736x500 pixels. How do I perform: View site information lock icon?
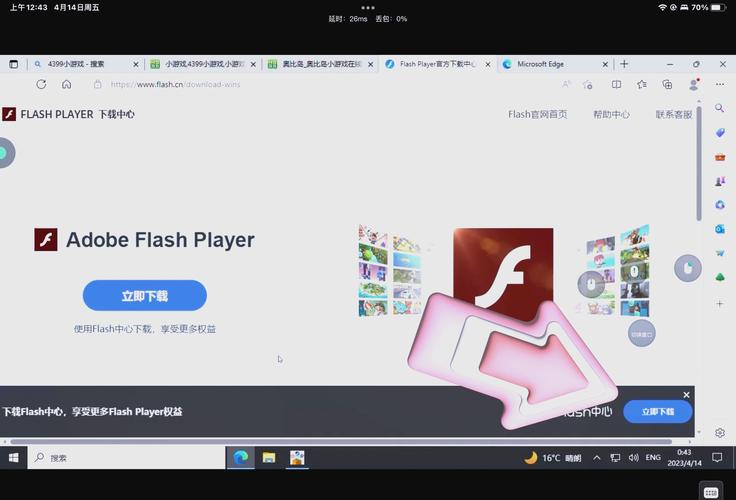(x=98, y=85)
